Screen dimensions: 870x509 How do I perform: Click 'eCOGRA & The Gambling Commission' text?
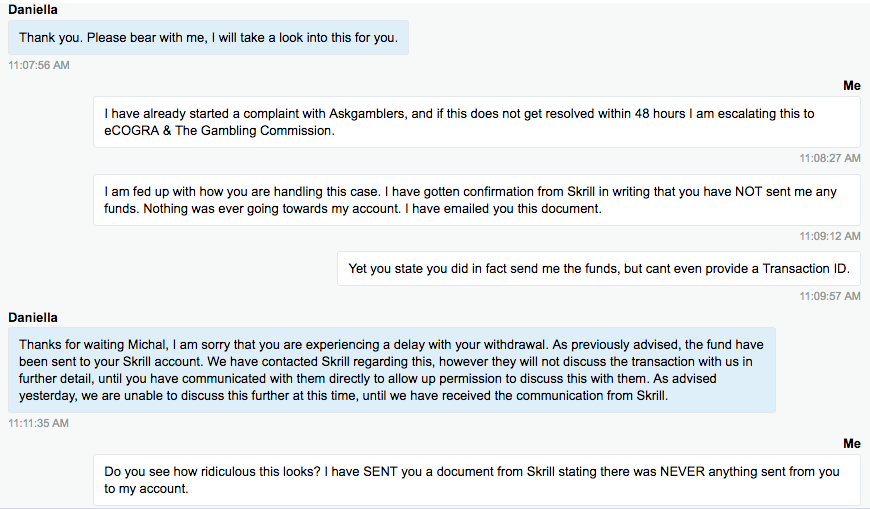click(219, 131)
